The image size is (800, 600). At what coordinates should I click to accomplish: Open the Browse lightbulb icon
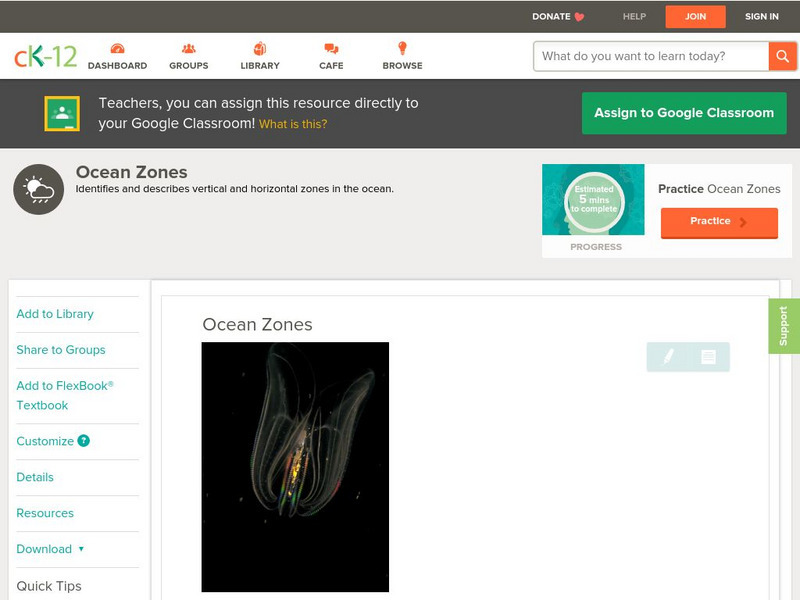point(403,48)
